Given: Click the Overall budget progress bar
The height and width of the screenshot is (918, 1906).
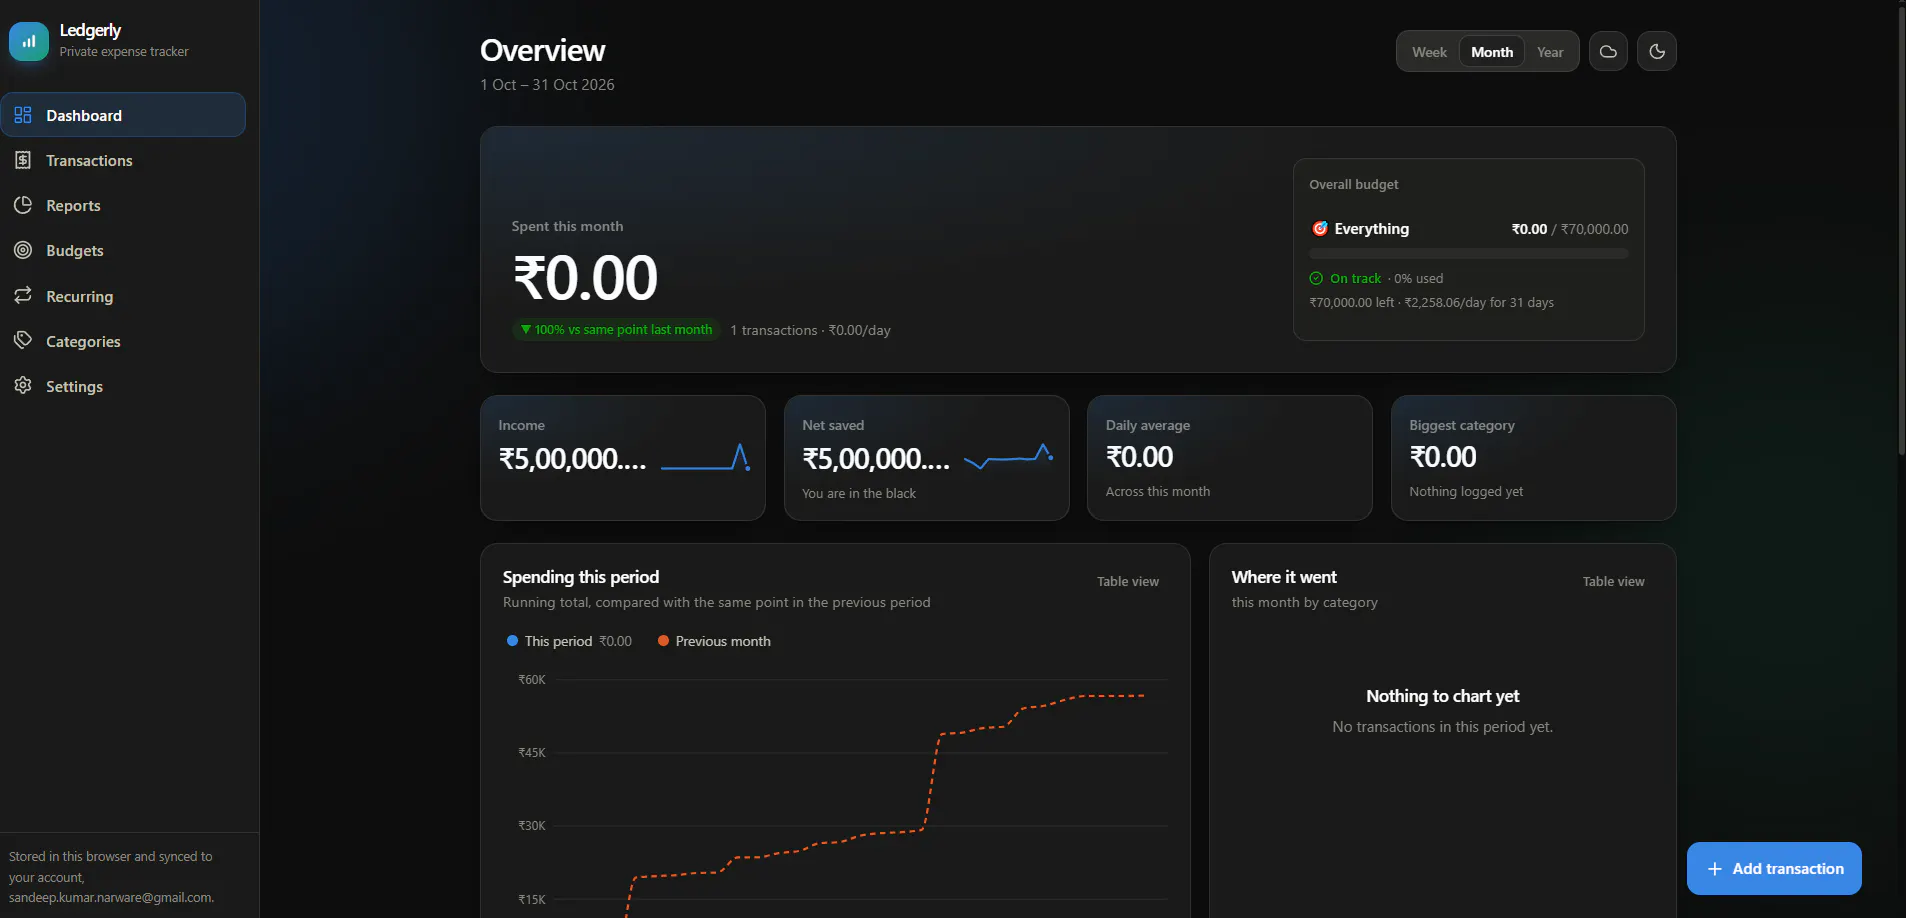Looking at the screenshot, I should click(1468, 254).
